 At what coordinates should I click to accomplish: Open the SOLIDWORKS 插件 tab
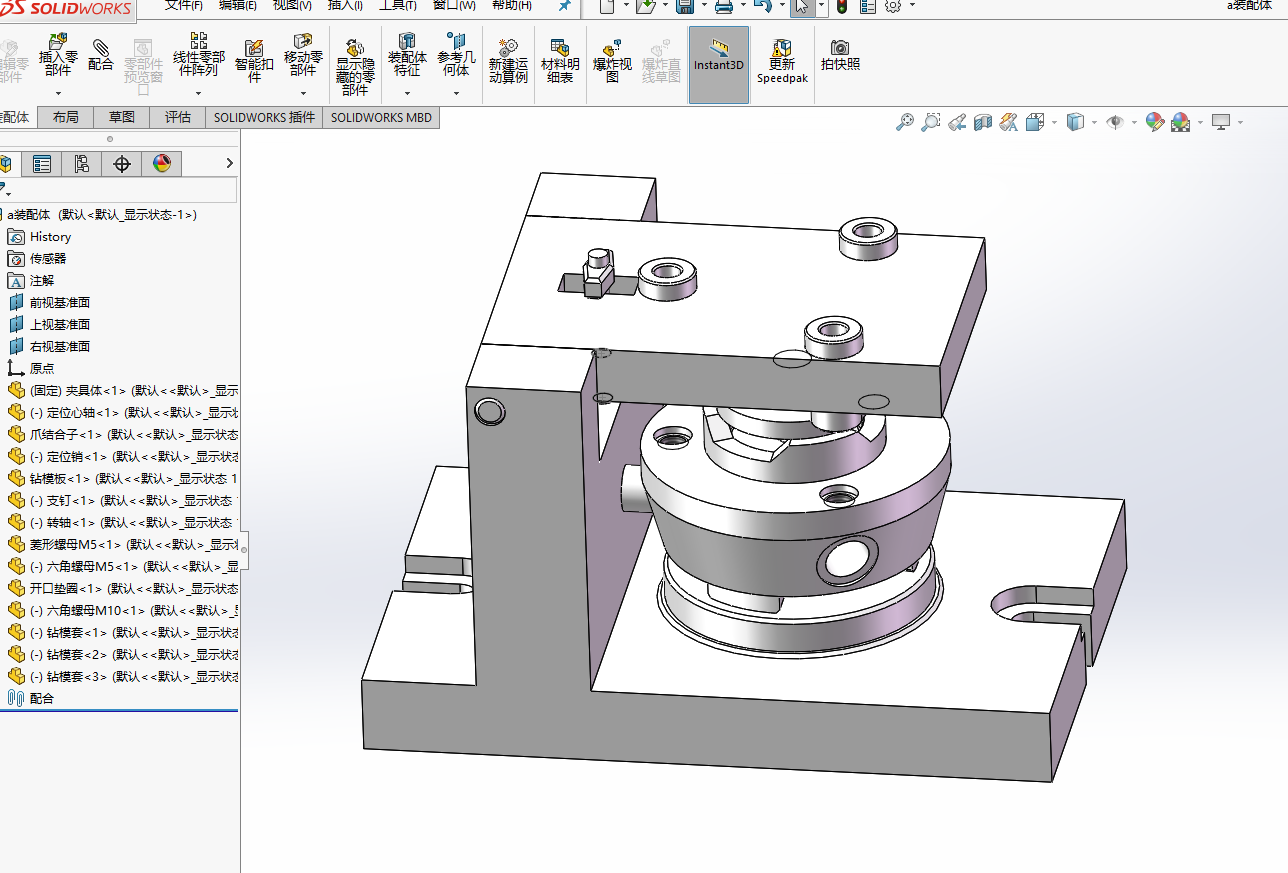(264, 117)
